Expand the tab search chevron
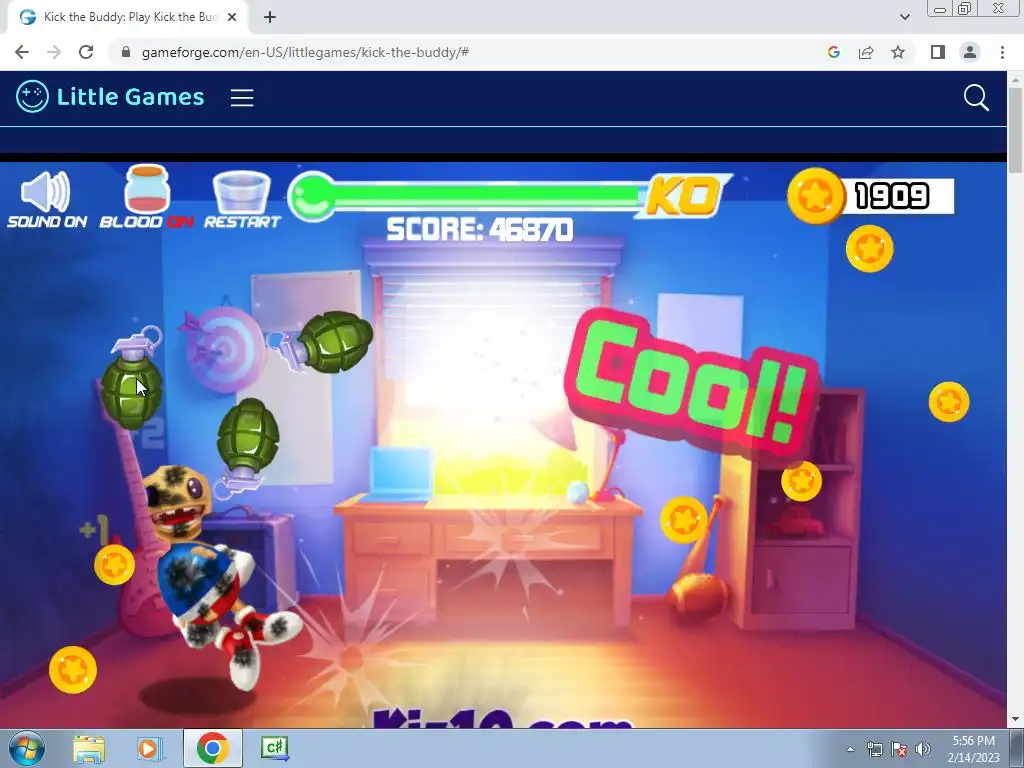This screenshot has width=1024, height=768. click(904, 17)
